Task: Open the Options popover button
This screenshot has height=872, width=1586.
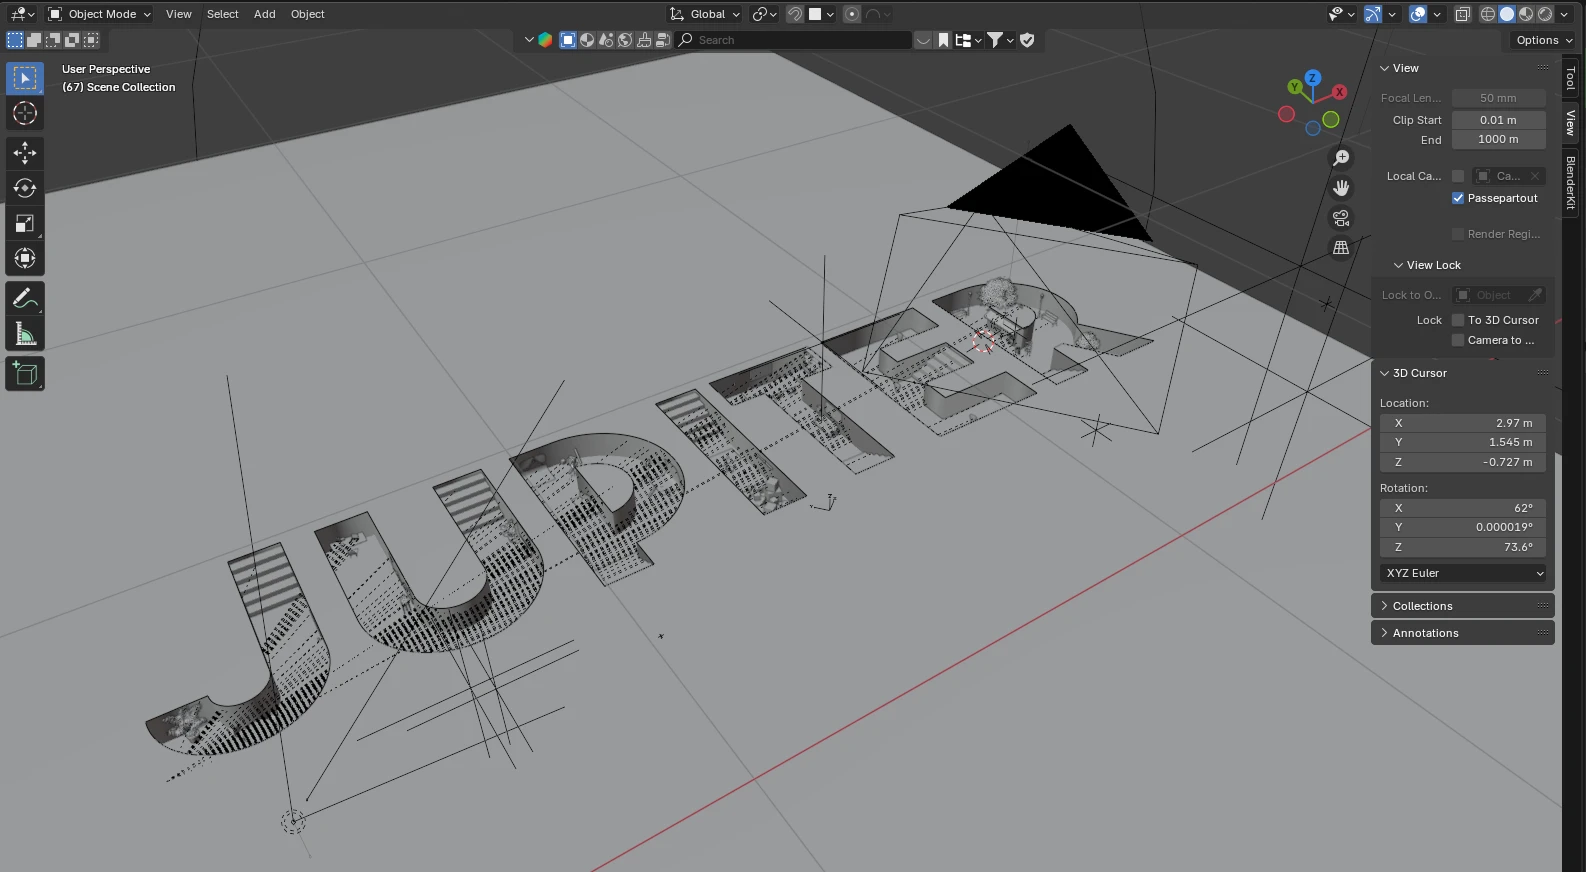Action: 1543,40
